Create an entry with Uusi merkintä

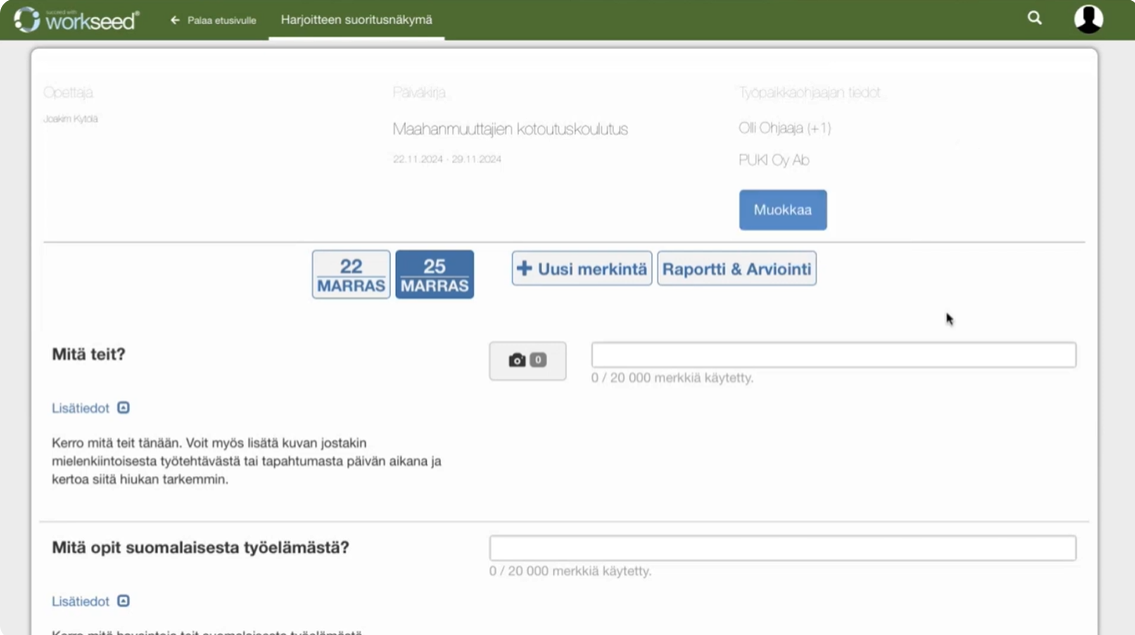[581, 267]
